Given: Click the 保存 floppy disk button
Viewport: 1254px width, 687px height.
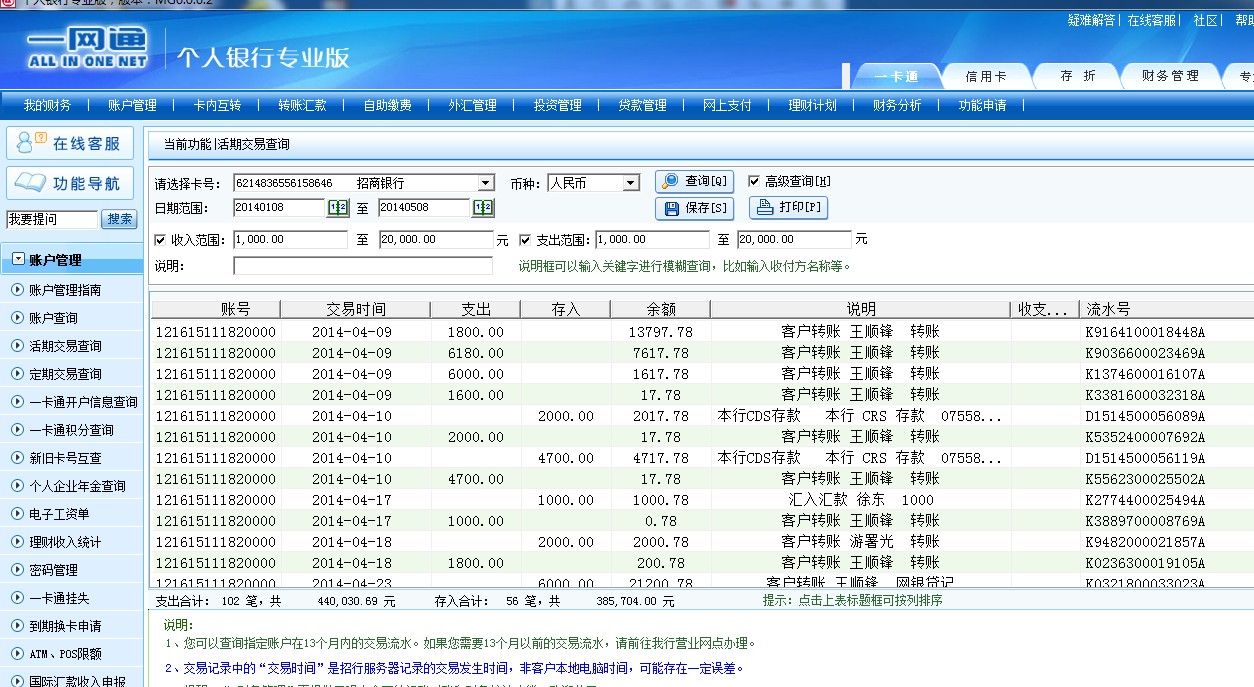Looking at the screenshot, I should click(695, 208).
